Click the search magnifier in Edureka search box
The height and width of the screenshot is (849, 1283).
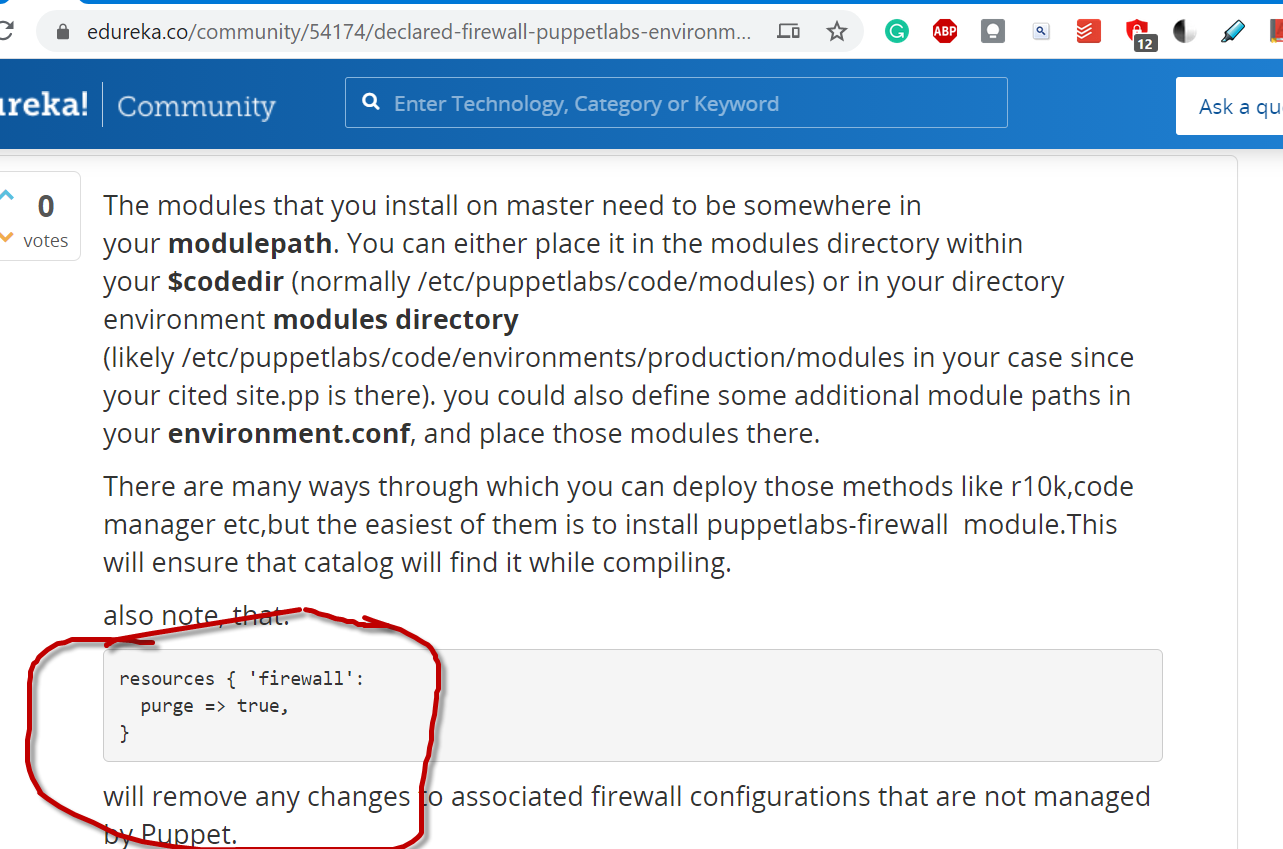pyautogui.click(x=371, y=103)
